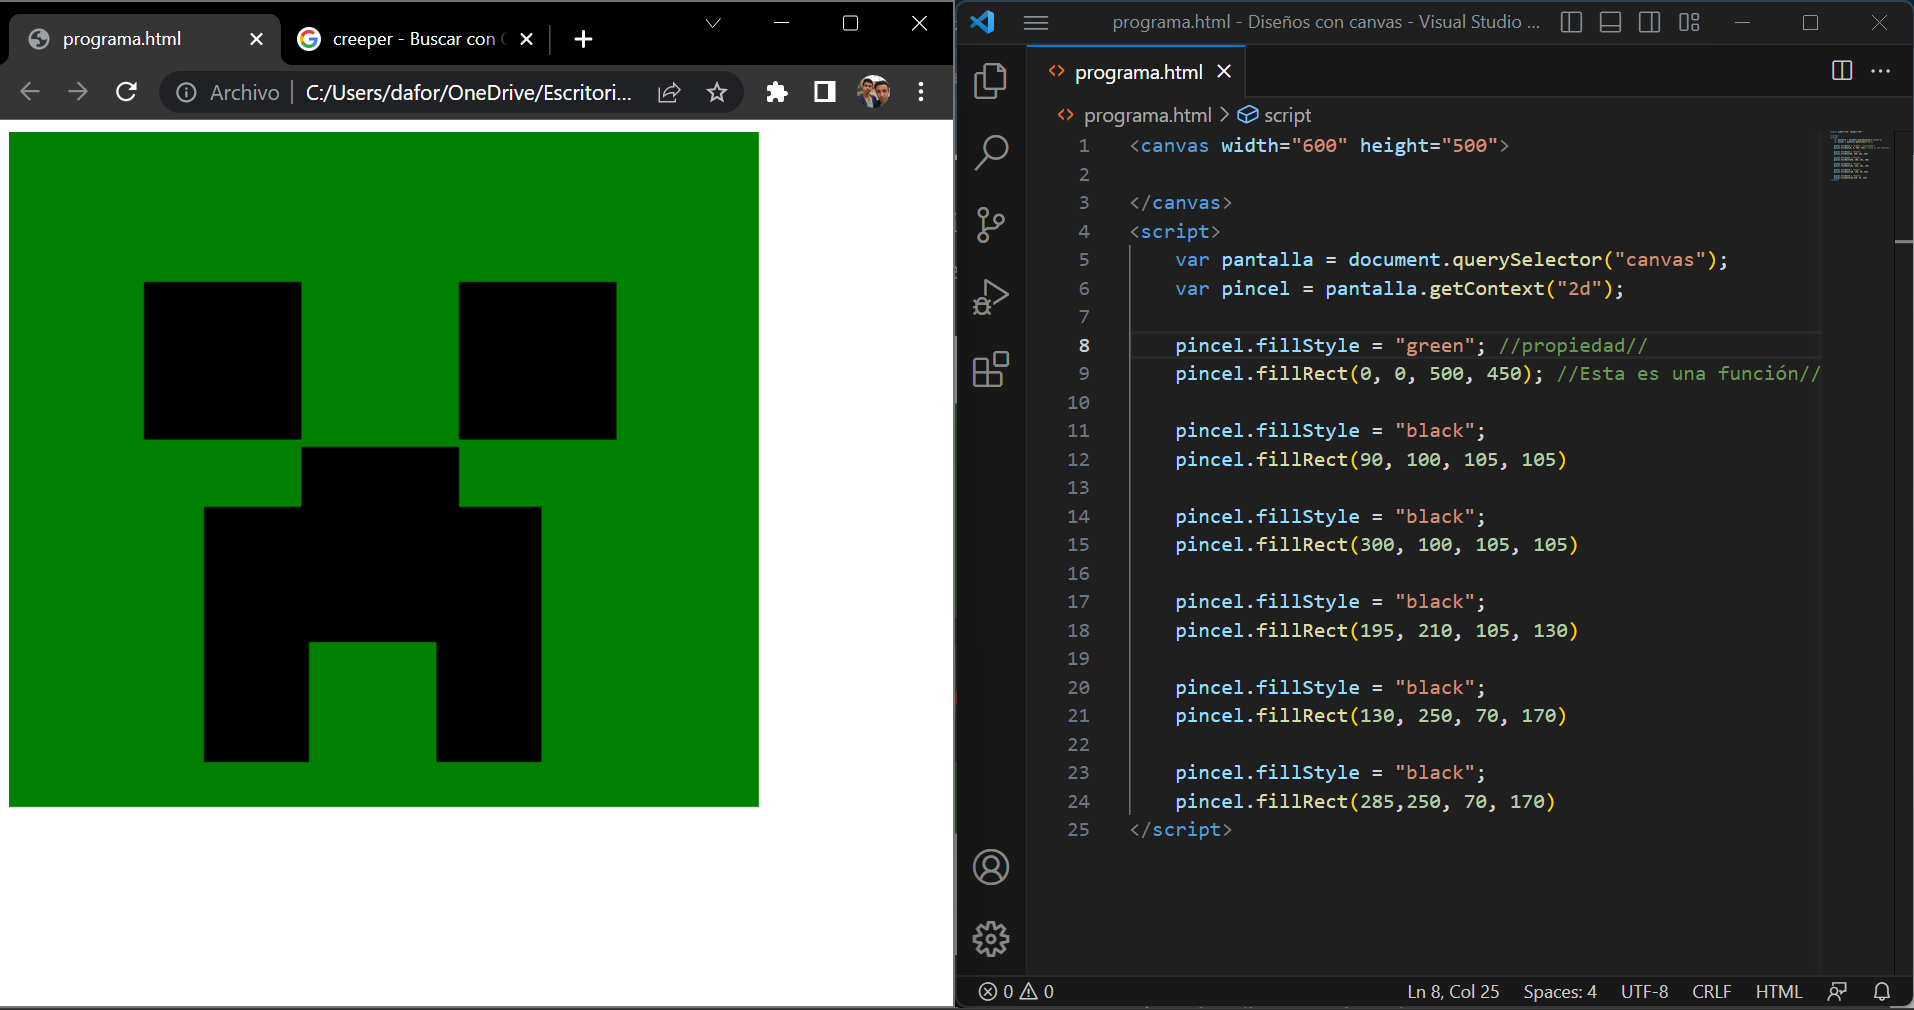Image resolution: width=1914 pixels, height=1010 pixels.
Task: Open the Chrome profile avatar
Action: click(x=873, y=92)
